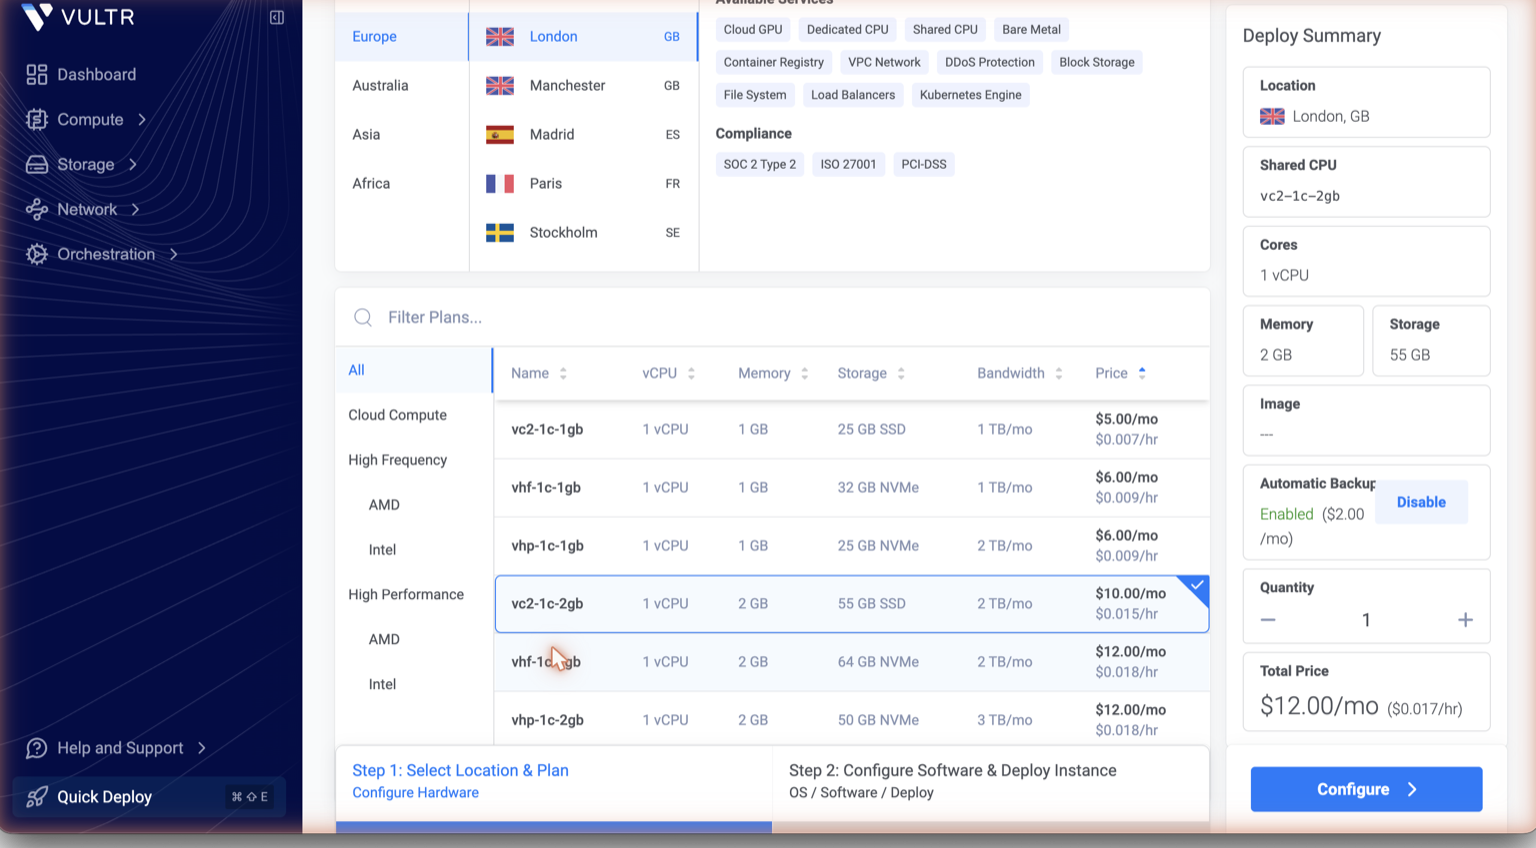This screenshot has height=848, width=1536.
Task: Expand the Help and Support chevron
Action: point(202,748)
